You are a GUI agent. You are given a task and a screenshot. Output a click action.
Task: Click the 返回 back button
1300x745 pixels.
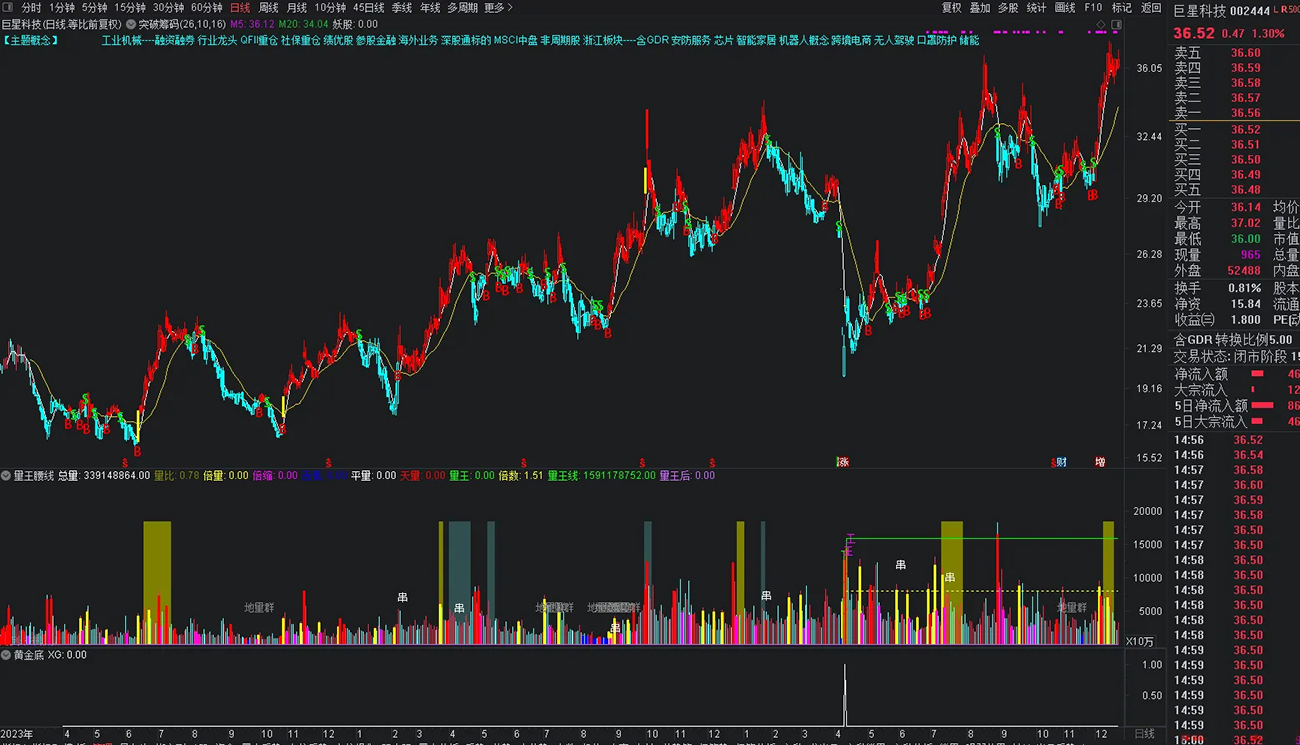click(1151, 8)
